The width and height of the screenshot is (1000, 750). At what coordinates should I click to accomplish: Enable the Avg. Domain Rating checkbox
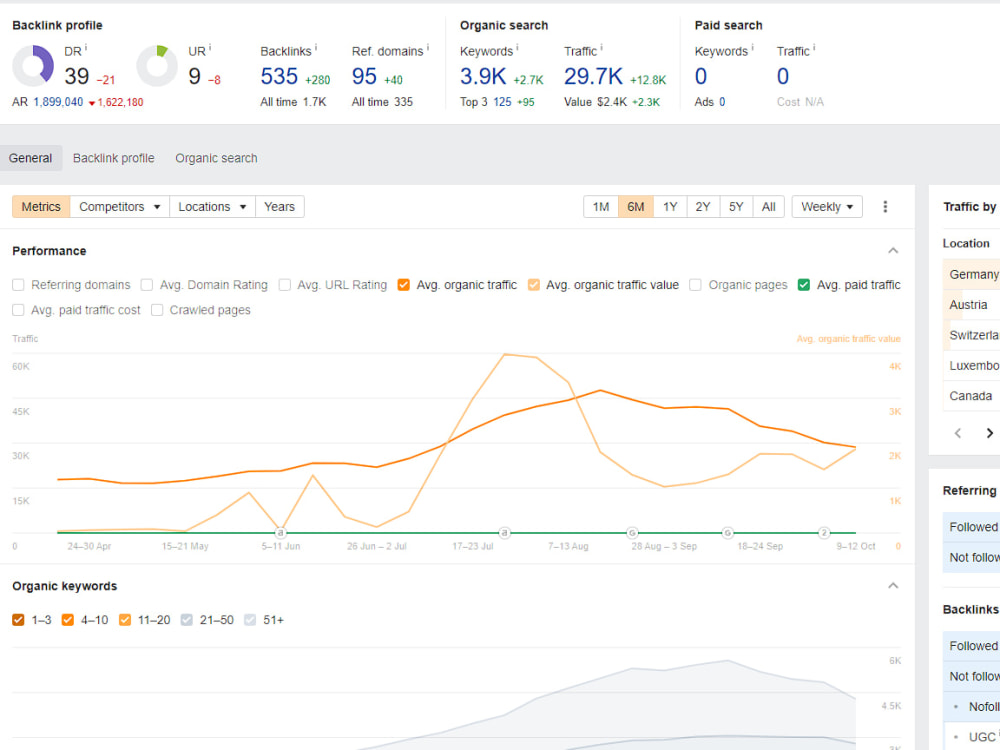pyautogui.click(x=147, y=284)
